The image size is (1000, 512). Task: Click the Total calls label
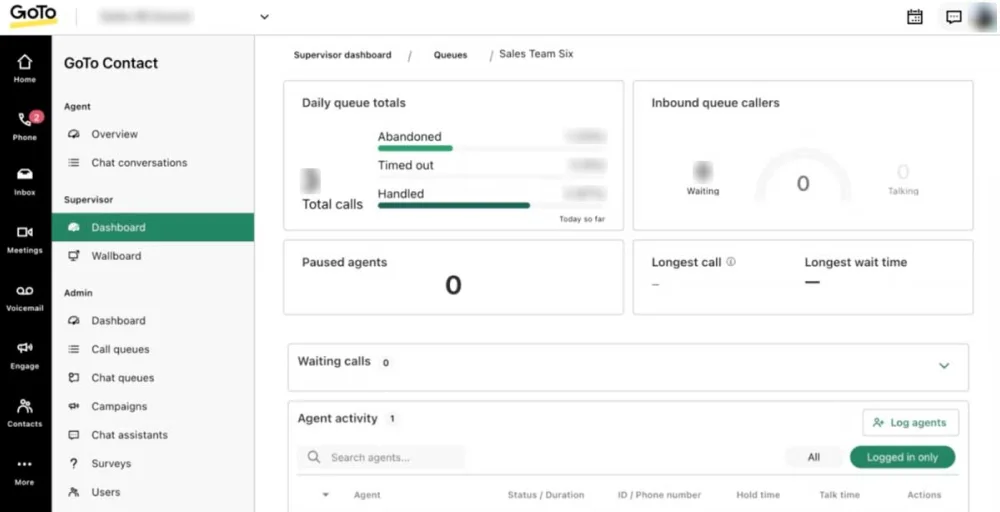click(x=332, y=205)
